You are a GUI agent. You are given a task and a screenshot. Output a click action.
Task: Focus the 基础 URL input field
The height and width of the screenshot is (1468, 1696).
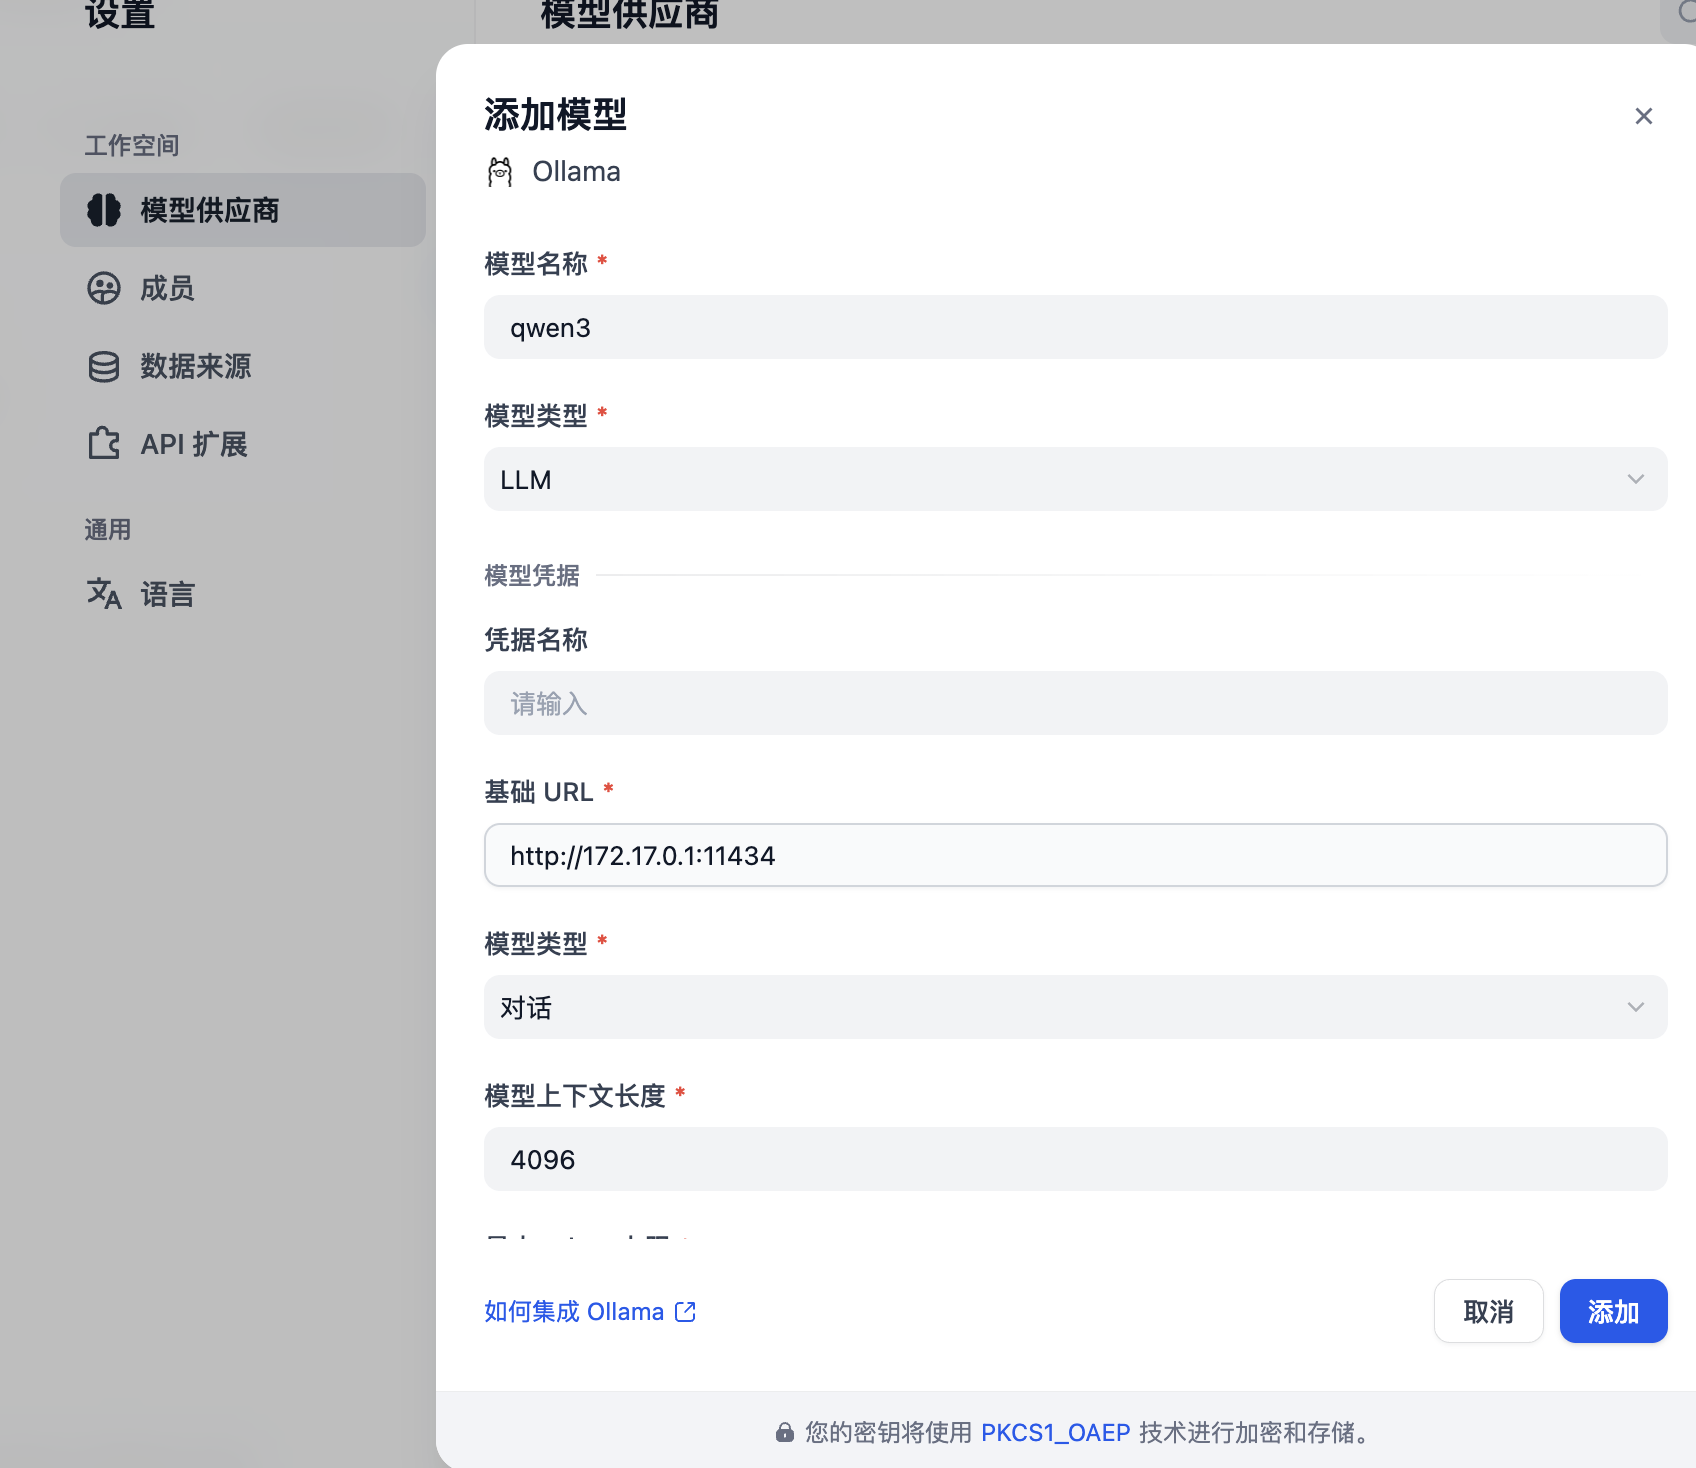tap(1075, 855)
